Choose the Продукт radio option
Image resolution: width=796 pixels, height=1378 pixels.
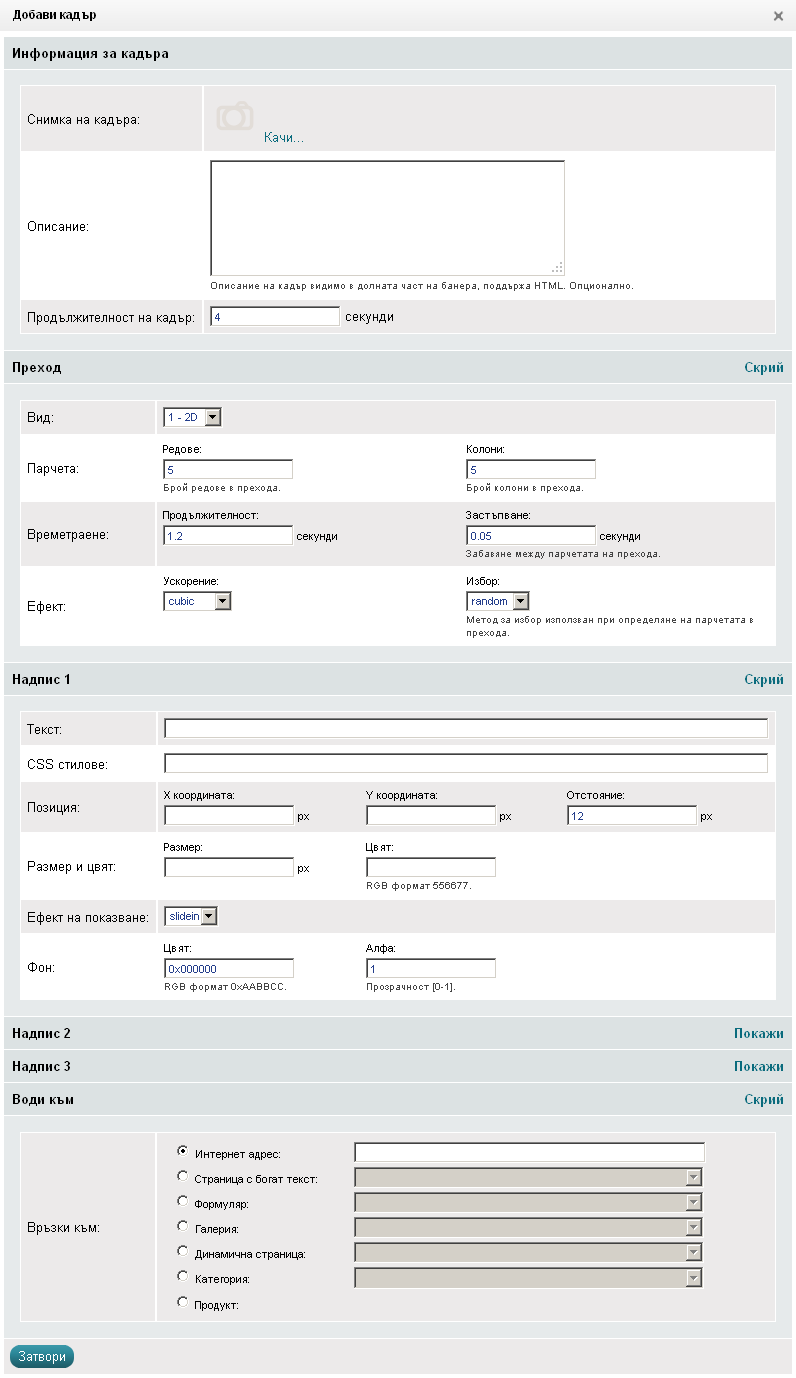point(182,1301)
